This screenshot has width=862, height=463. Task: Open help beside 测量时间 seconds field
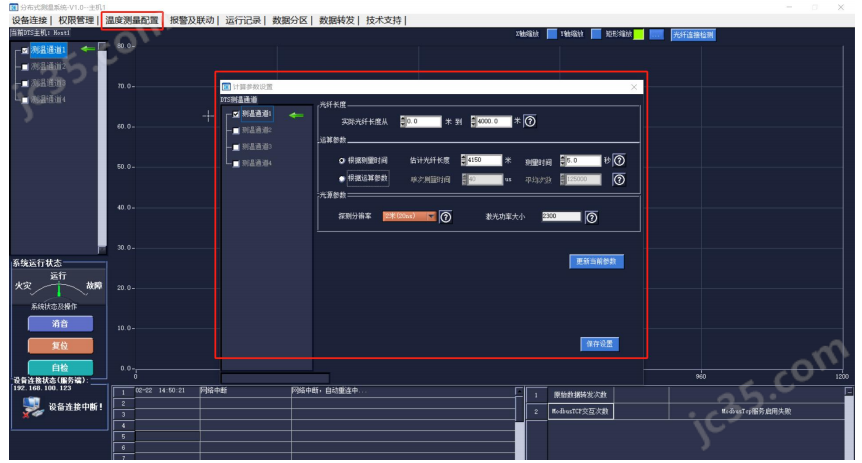click(619, 161)
